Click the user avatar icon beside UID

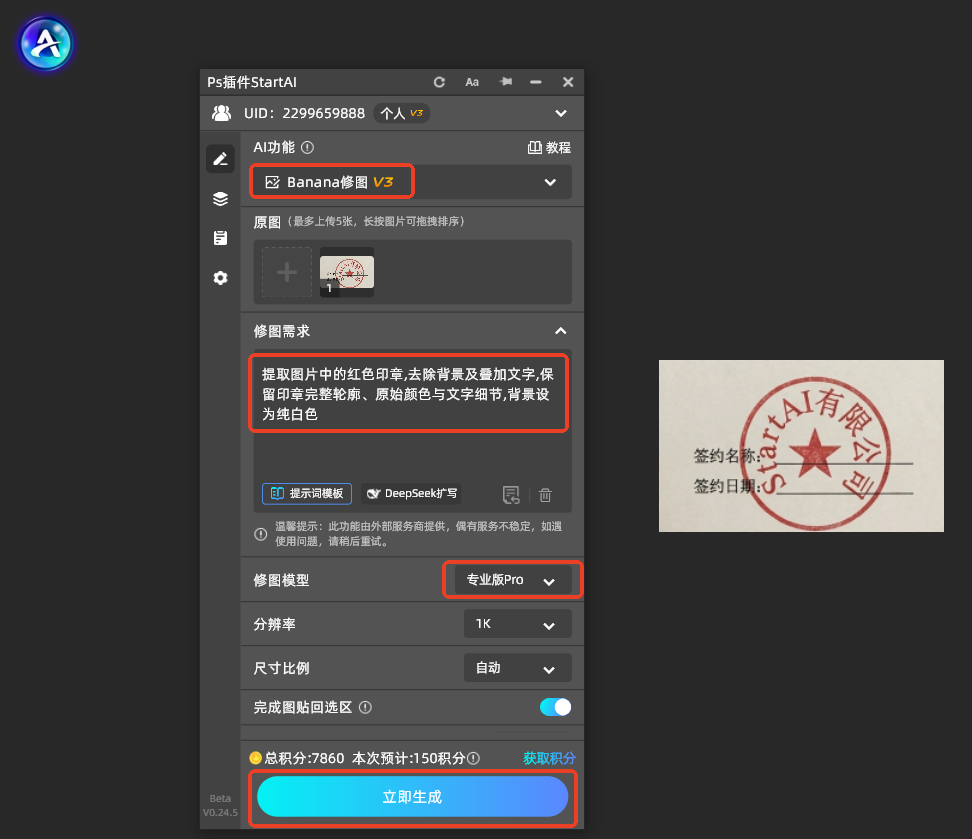pos(221,113)
